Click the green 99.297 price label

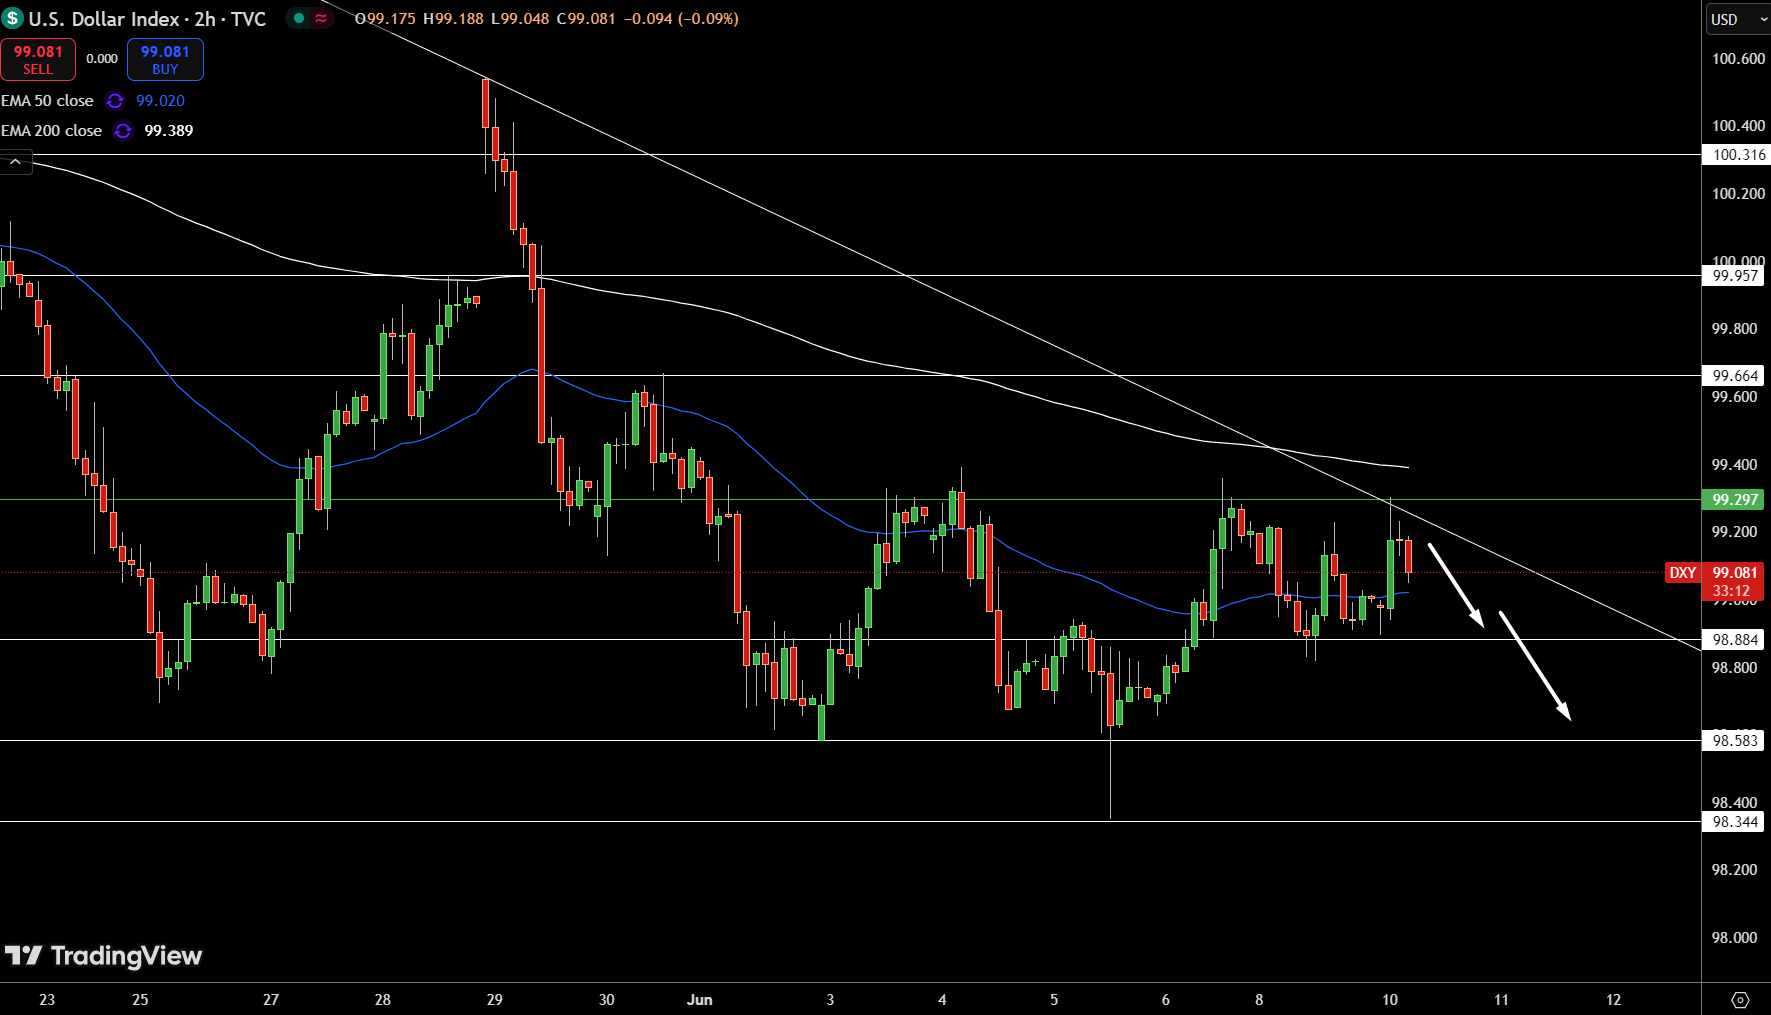tap(1735, 500)
